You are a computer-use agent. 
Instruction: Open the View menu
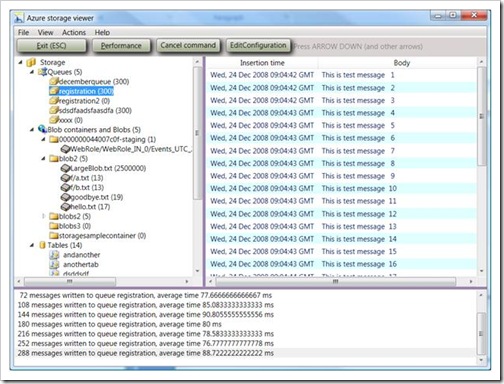coord(45,32)
